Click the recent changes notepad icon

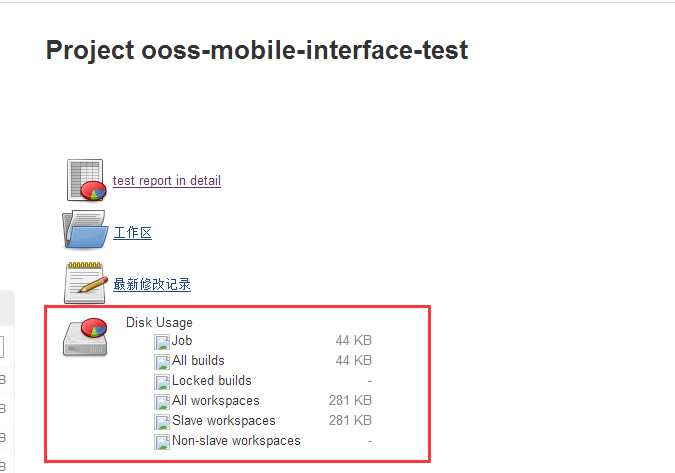click(x=85, y=283)
